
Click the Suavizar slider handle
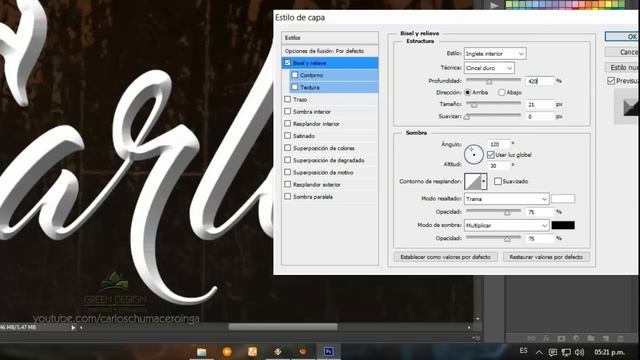(467, 117)
